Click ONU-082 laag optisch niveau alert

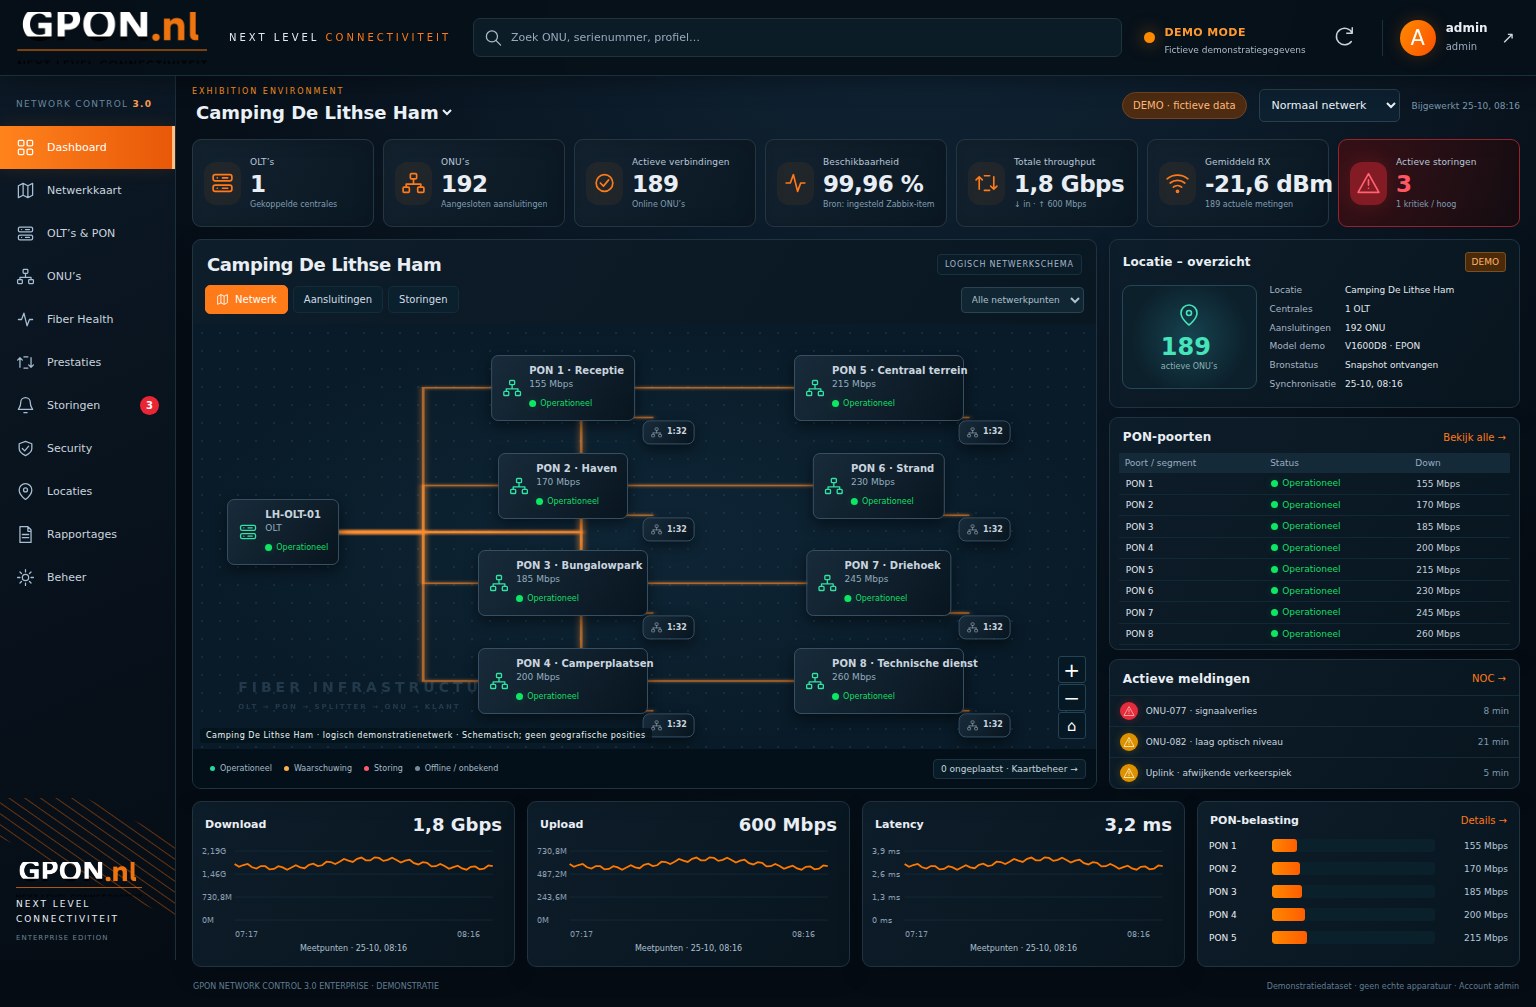1314,742
